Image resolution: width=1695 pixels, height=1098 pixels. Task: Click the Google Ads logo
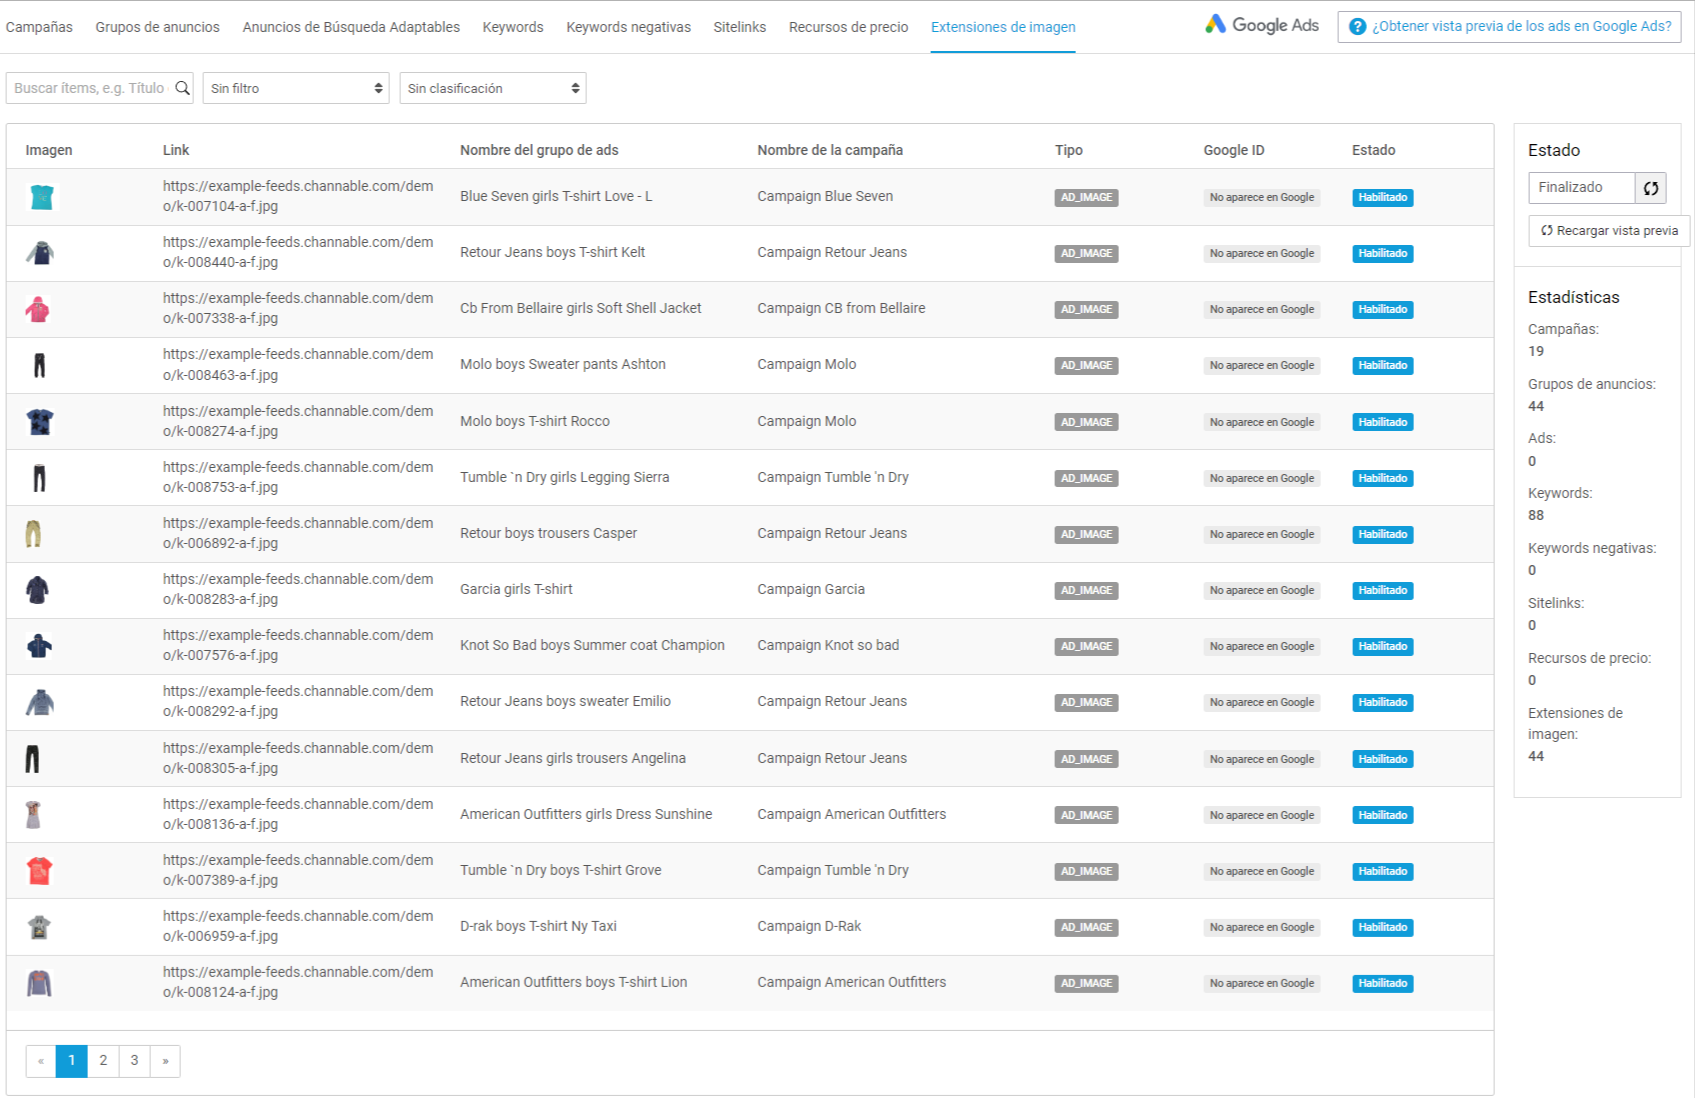tap(1261, 25)
